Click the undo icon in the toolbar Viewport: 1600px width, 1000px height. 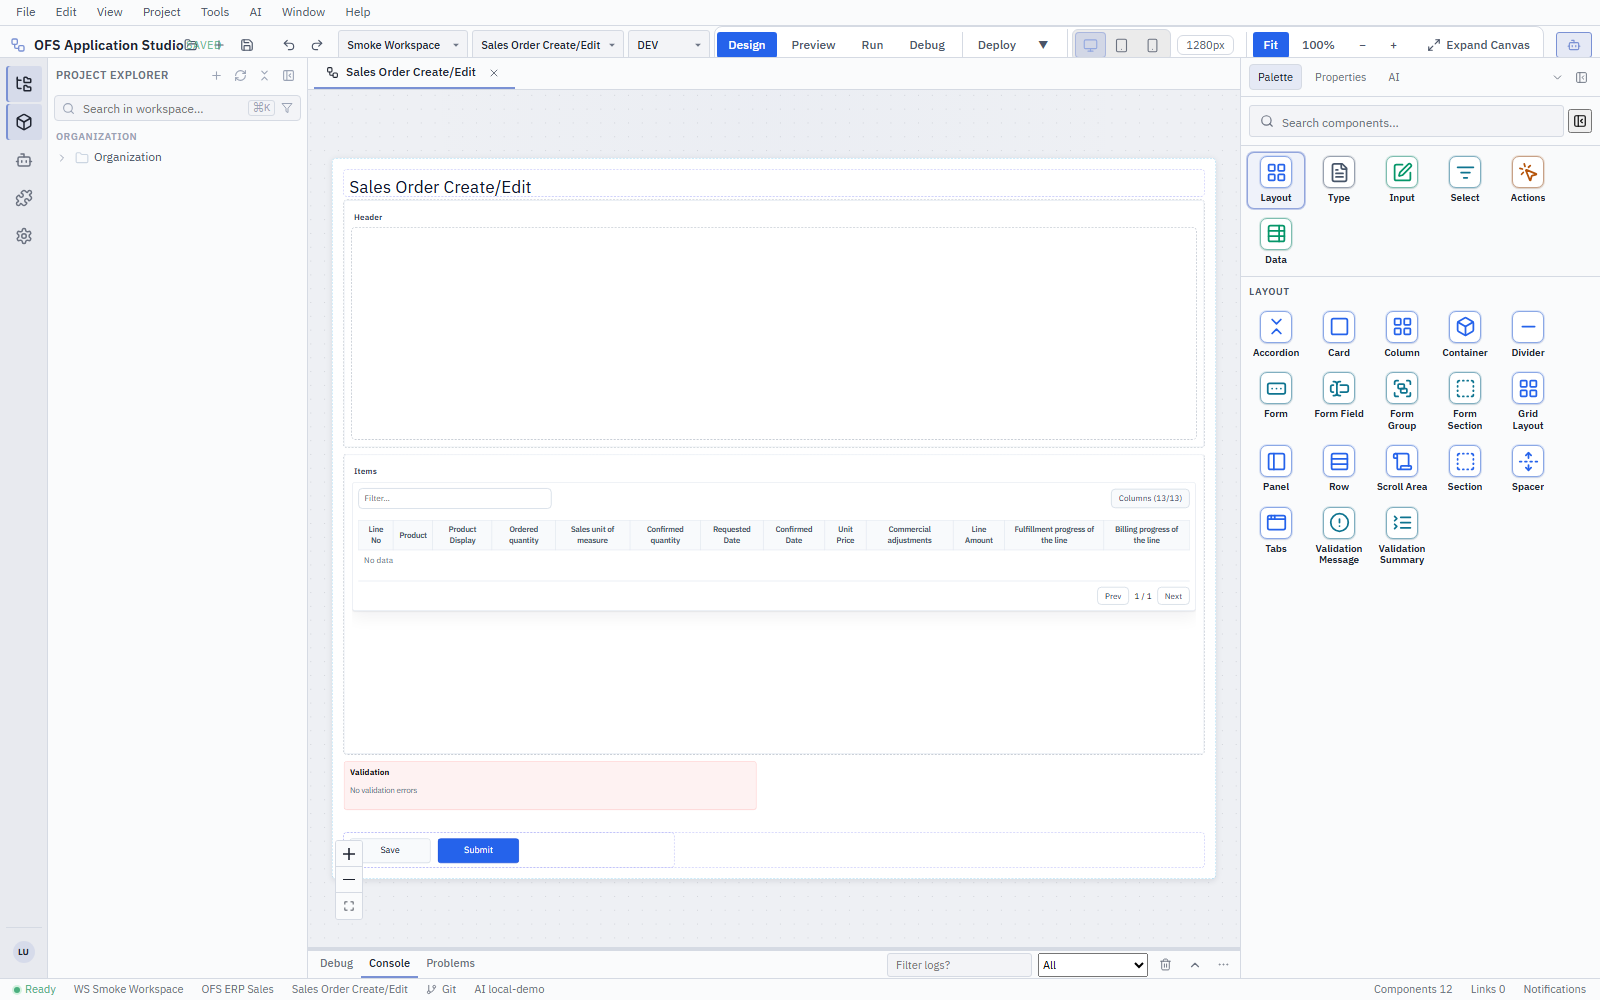point(289,45)
